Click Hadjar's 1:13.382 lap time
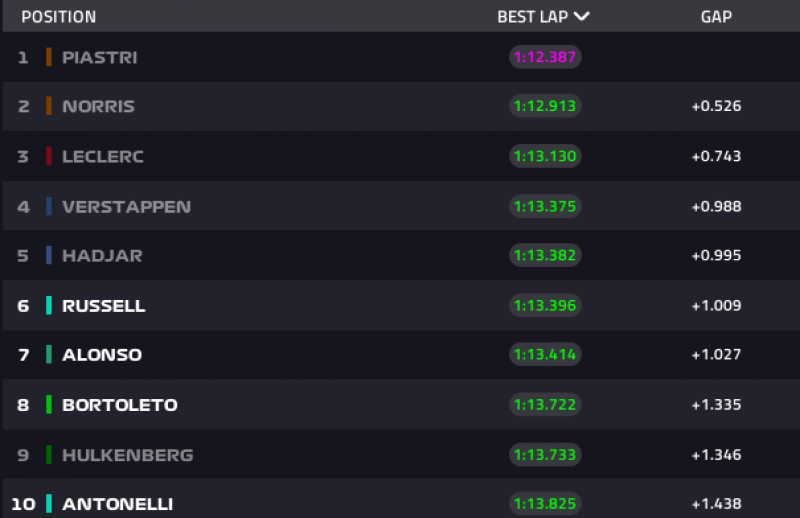This screenshot has height=518, width=800. [x=545, y=255]
